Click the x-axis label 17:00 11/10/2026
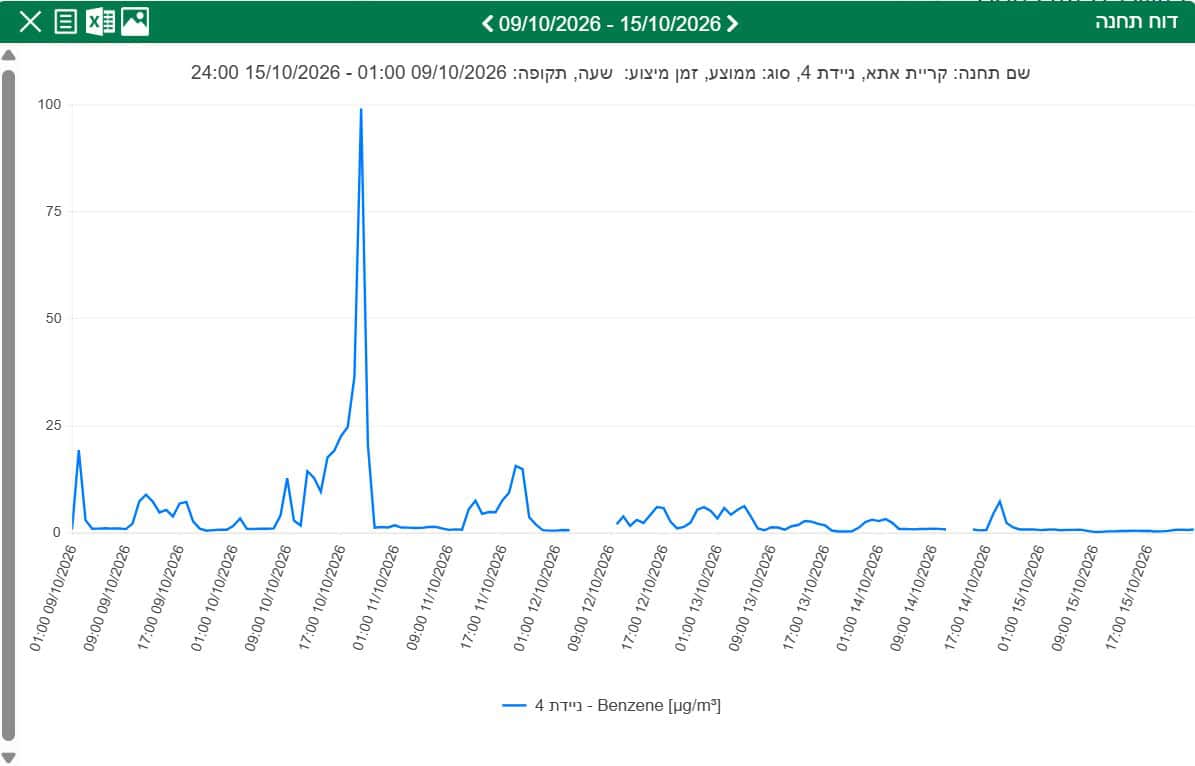This screenshot has width=1195, height=766. click(x=483, y=598)
